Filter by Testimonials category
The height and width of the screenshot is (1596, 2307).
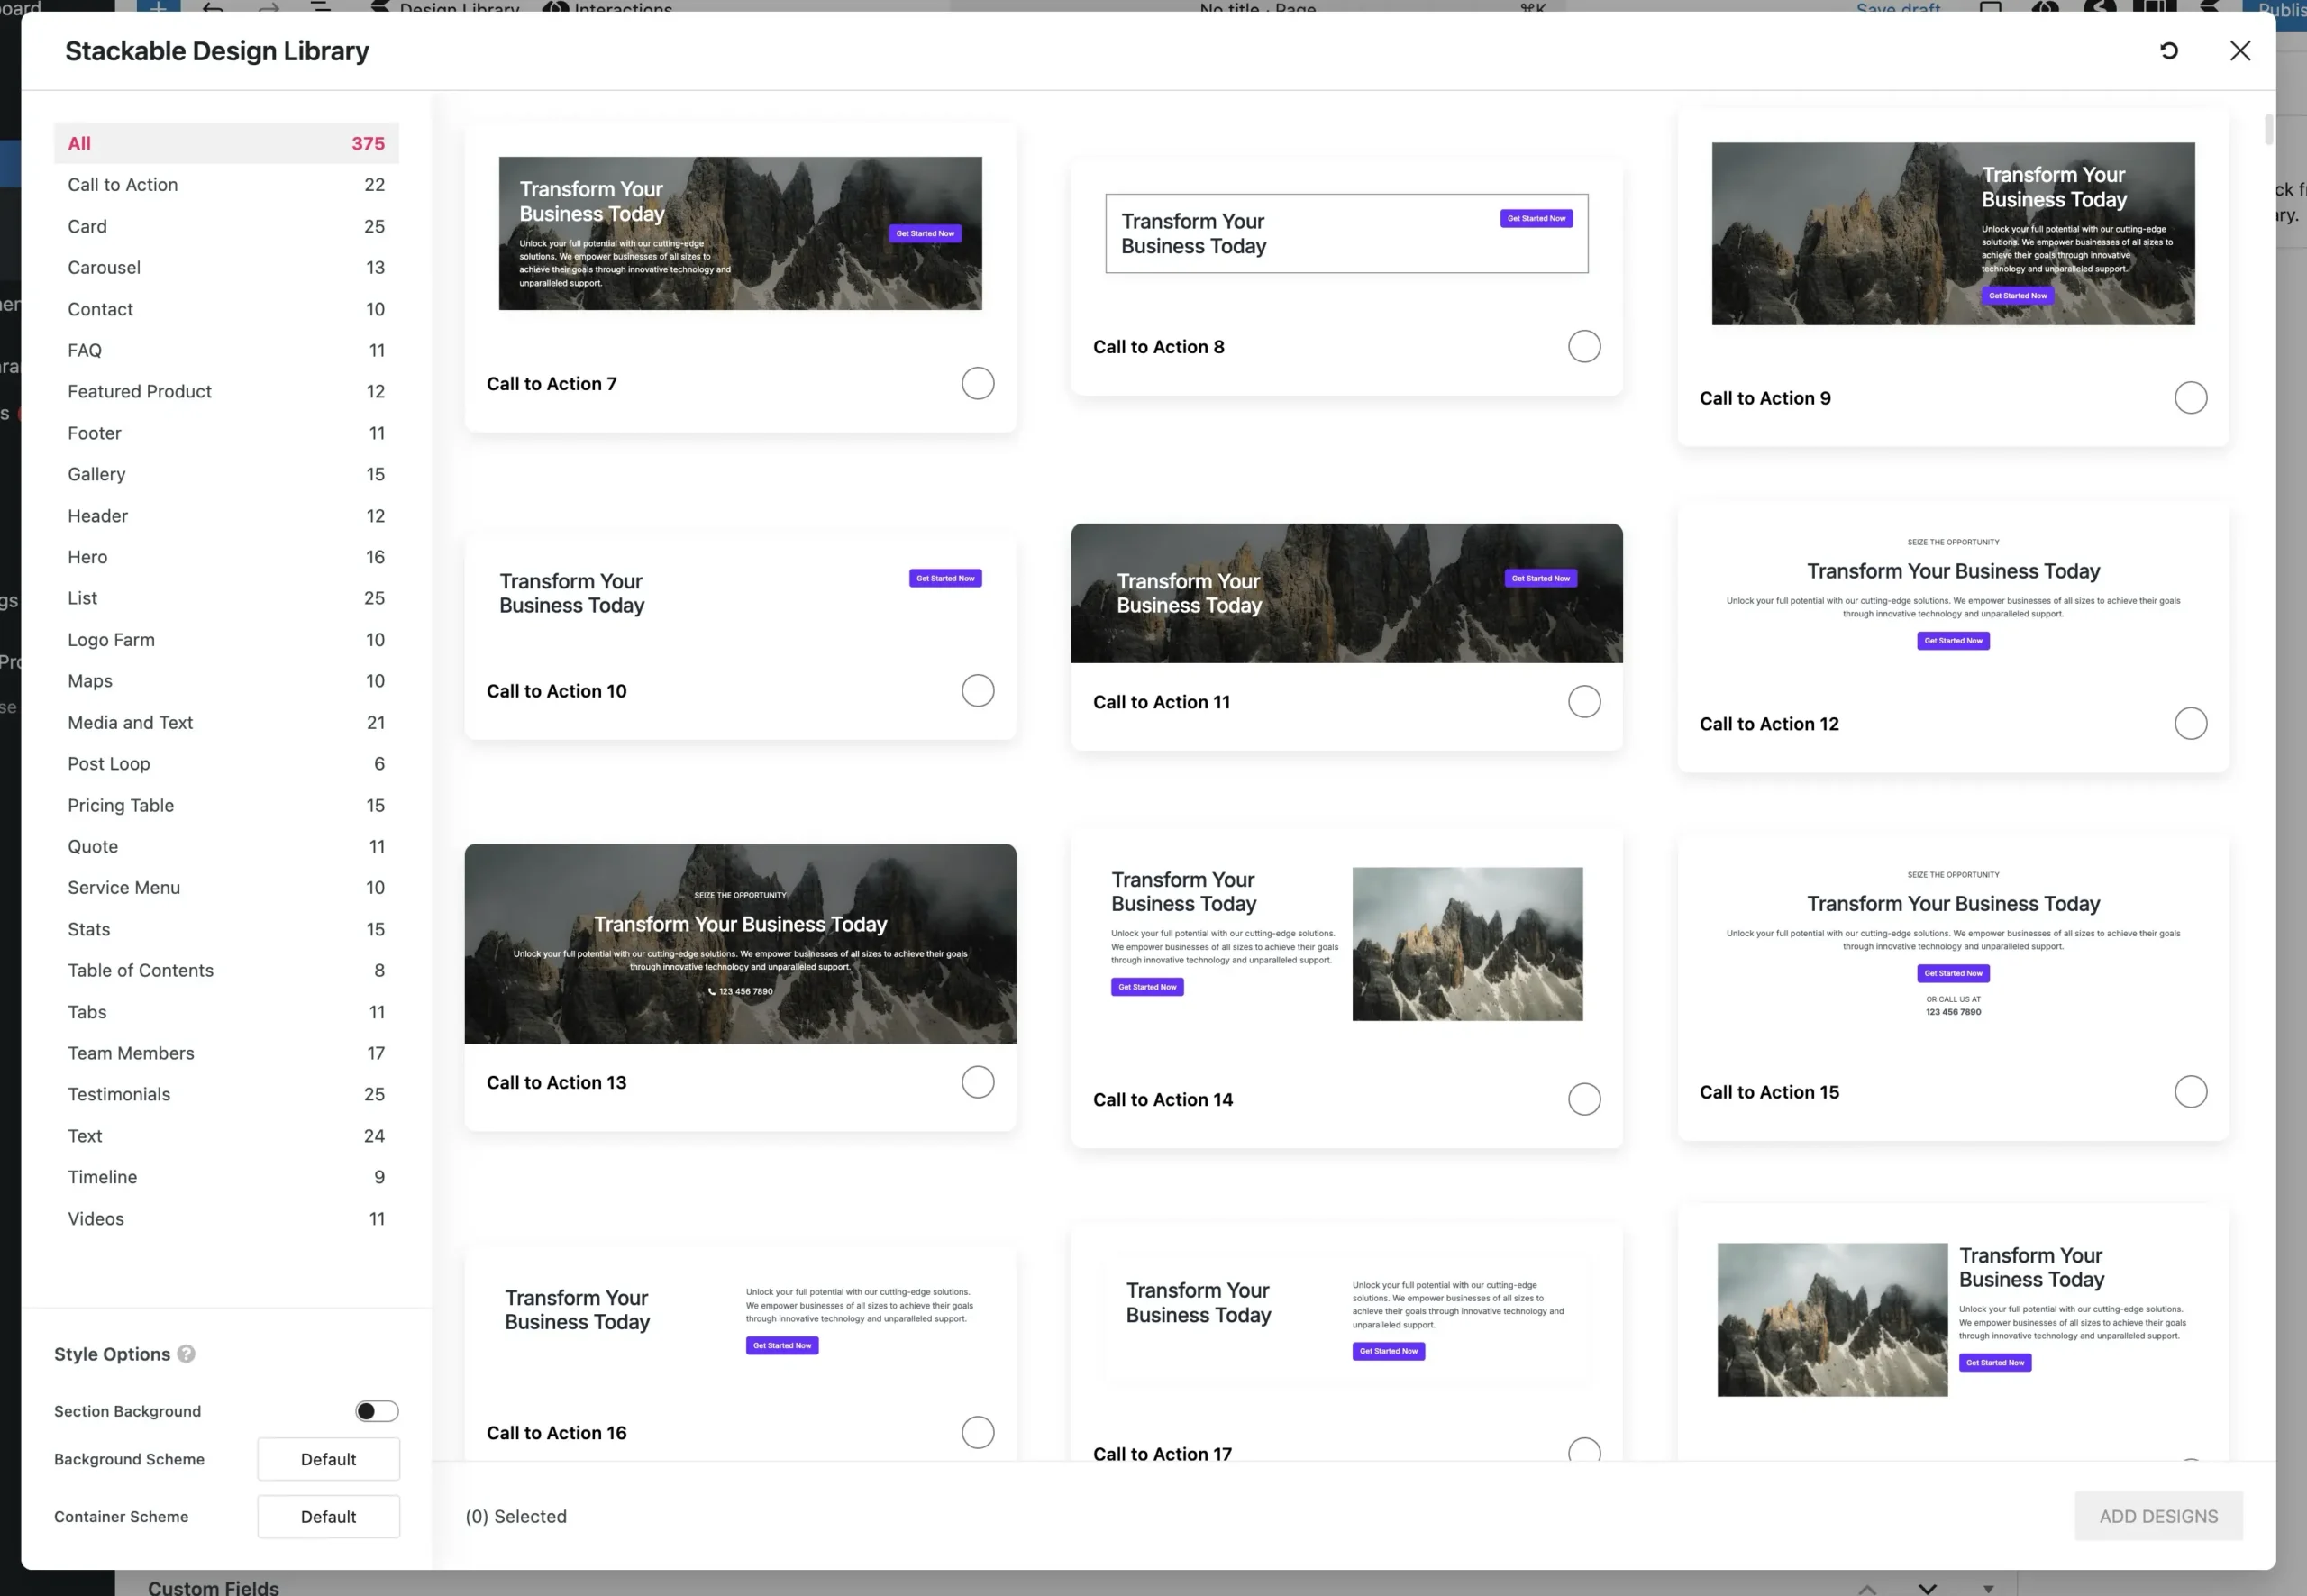[226, 1094]
